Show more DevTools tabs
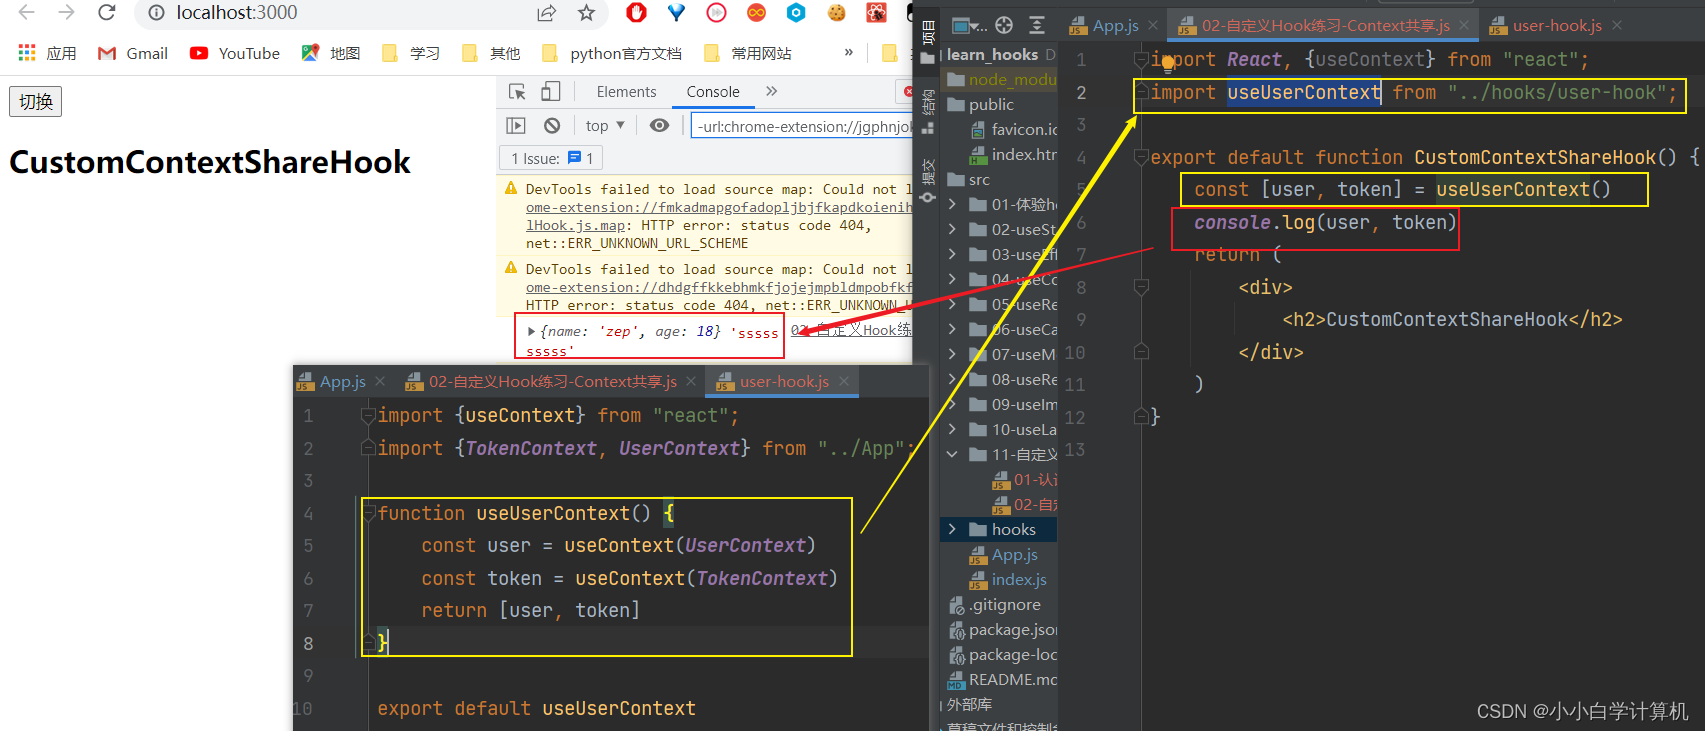The height and width of the screenshot is (731, 1705). tap(771, 91)
